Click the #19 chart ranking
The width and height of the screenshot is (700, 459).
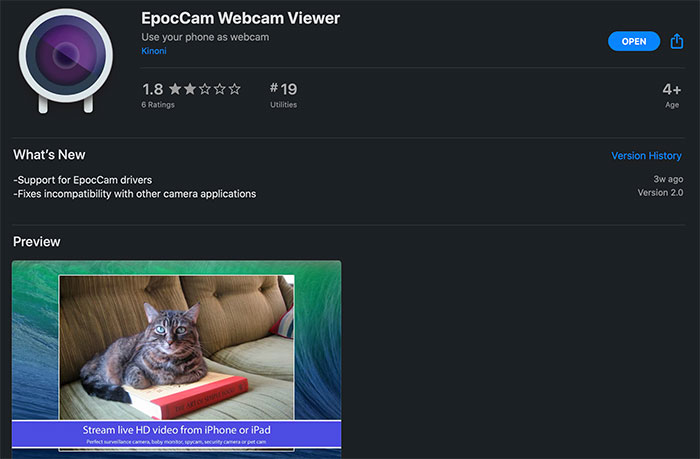[x=283, y=89]
